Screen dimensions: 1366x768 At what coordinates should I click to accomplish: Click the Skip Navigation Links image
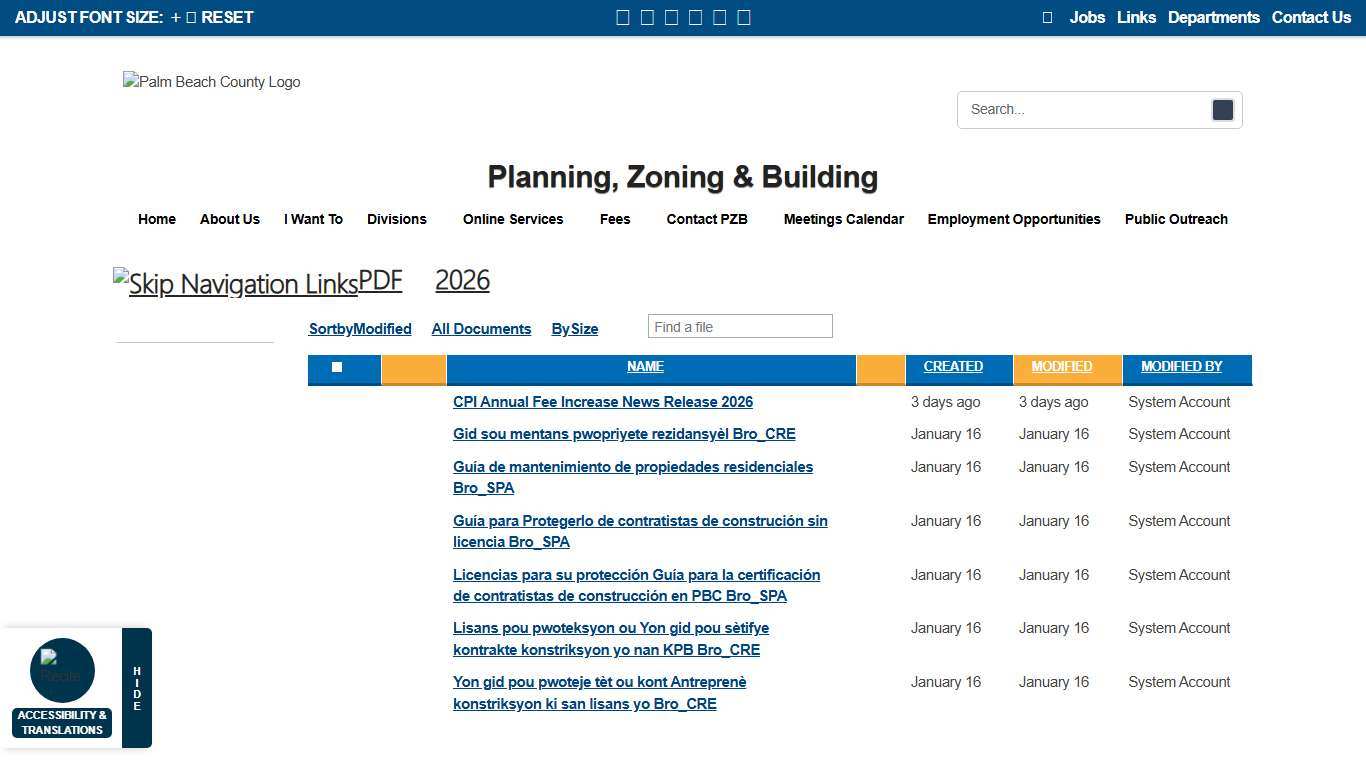[x=236, y=284]
